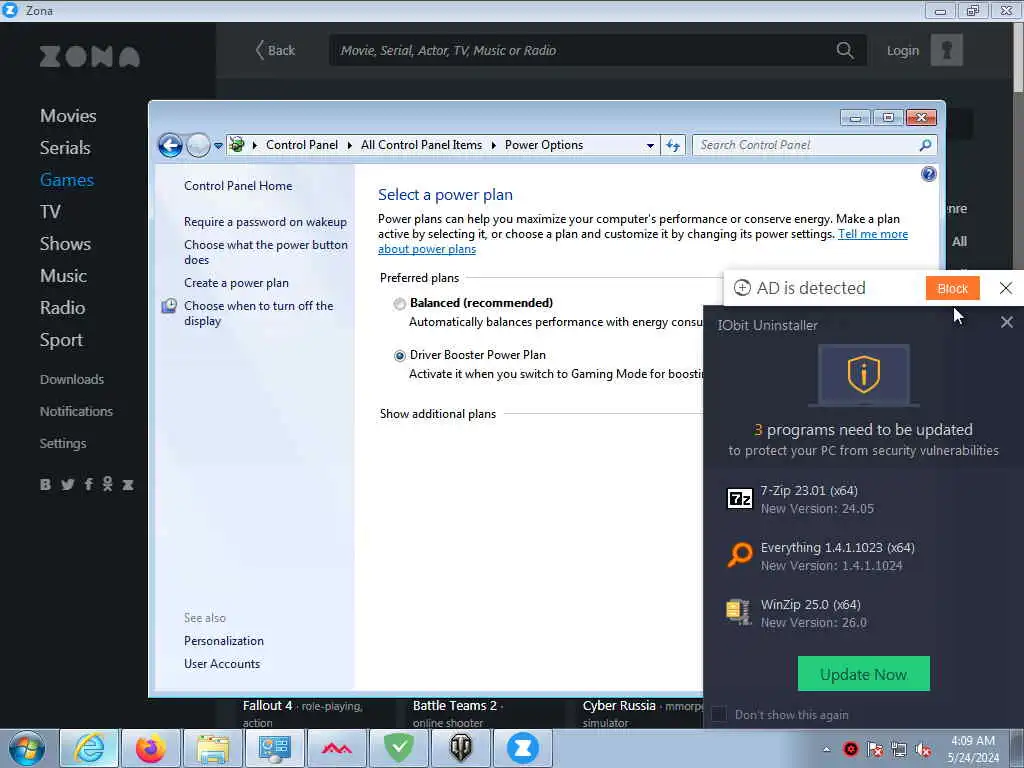This screenshot has height=768, width=1024.
Task: Expand Show additional plans section
Action: (438, 414)
